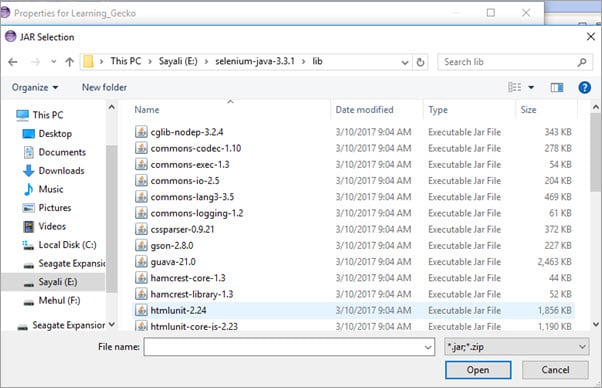Click the Open button
This screenshot has height=388, width=602.
coord(478,370)
